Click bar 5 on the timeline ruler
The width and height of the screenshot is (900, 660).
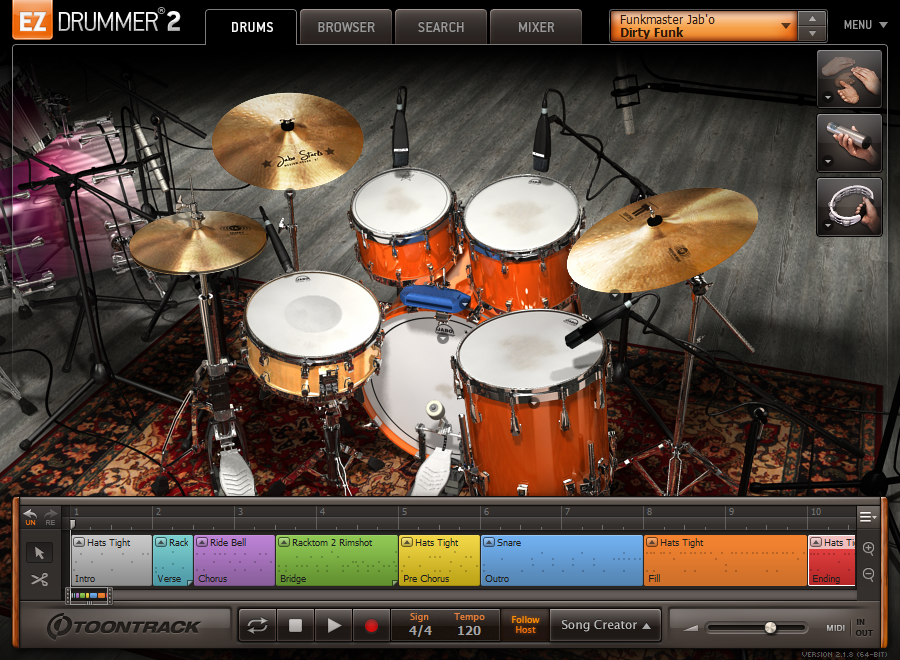(404, 512)
